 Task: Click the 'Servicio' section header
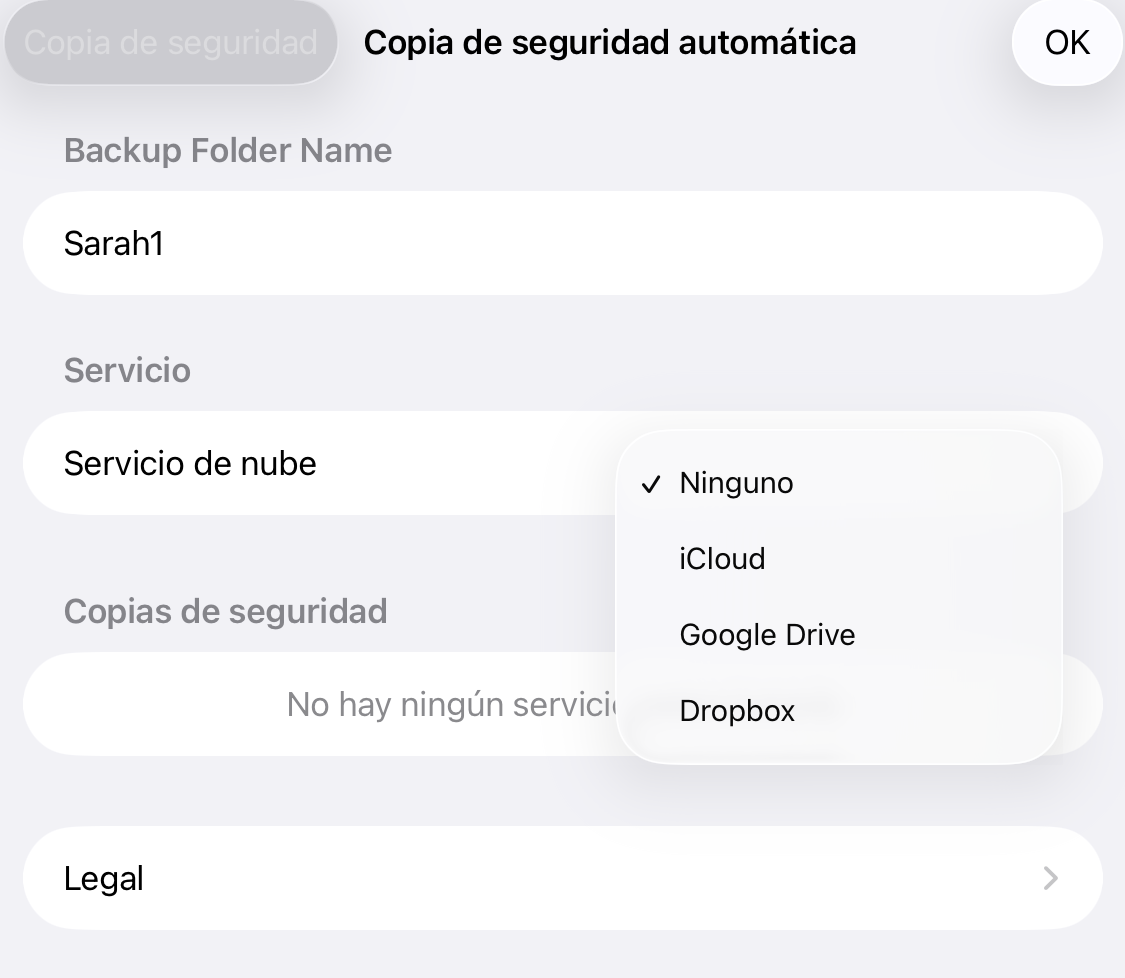point(127,371)
